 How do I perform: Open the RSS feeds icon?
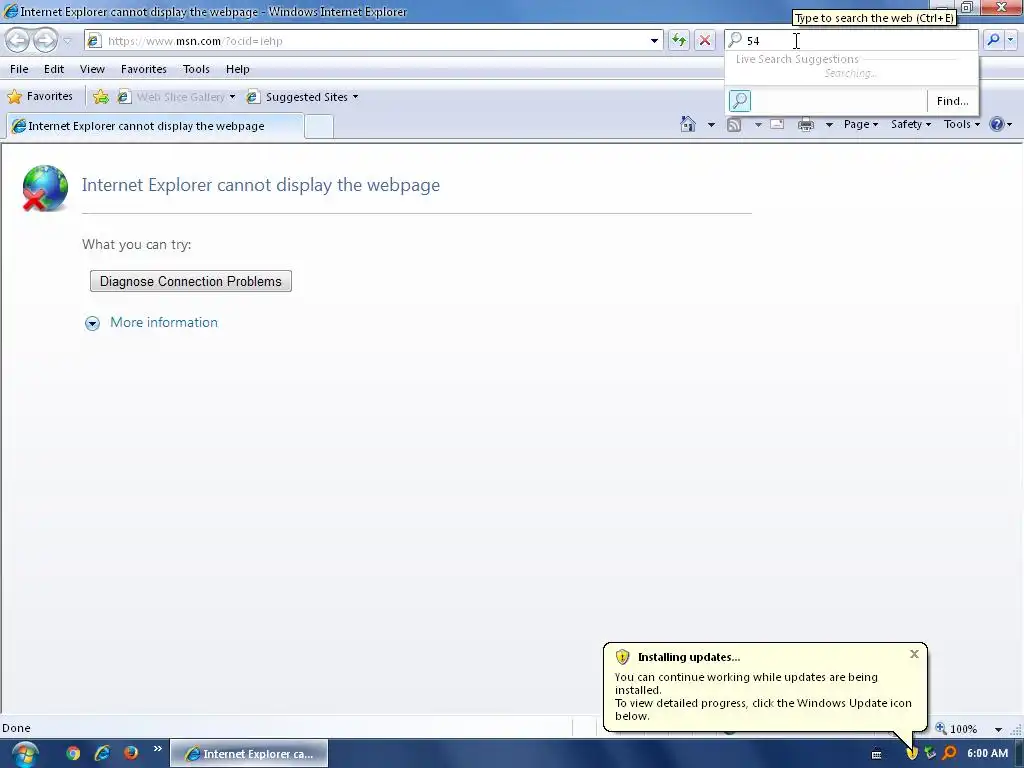pyautogui.click(x=734, y=124)
